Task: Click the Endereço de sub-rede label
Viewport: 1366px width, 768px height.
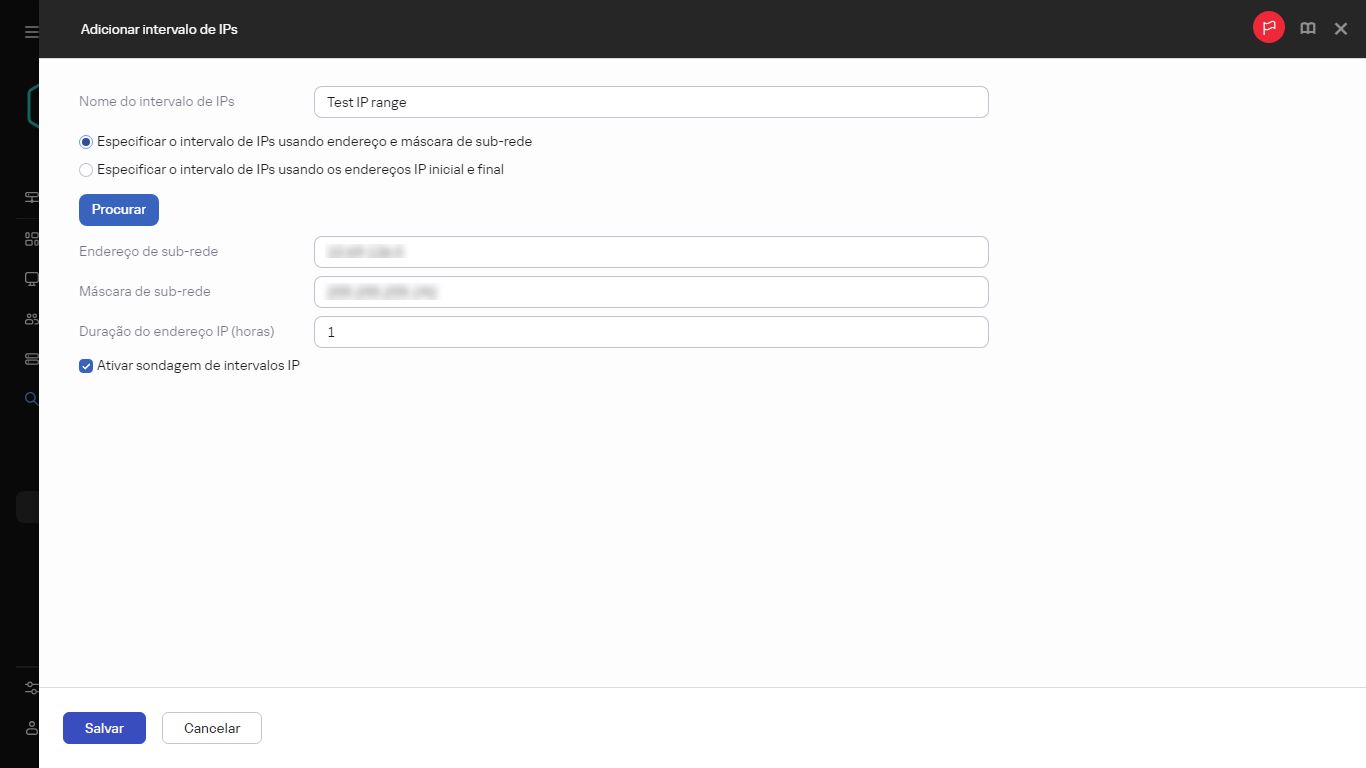Action: pos(148,251)
